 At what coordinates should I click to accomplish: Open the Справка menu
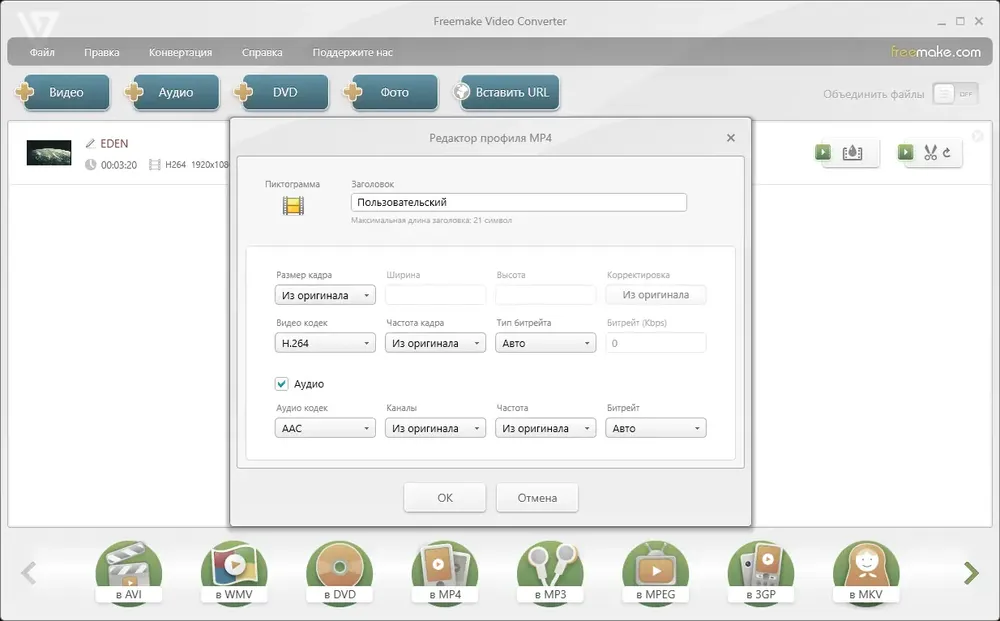pos(262,52)
